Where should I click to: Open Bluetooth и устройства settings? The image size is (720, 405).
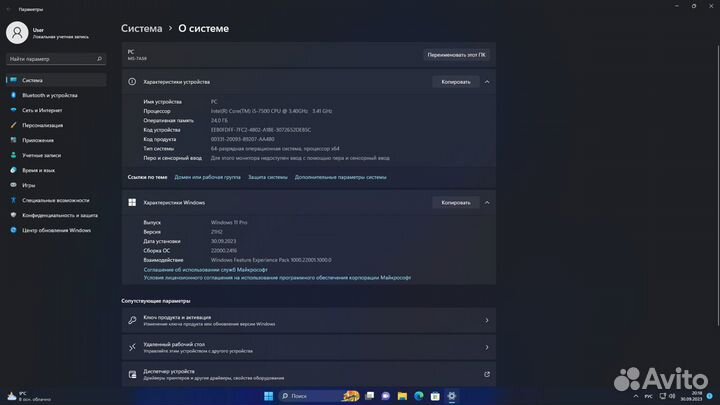56,95
